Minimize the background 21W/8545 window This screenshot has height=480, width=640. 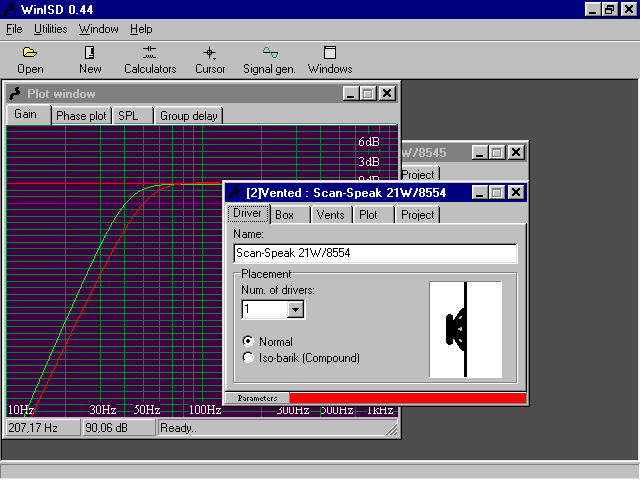[480, 152]
